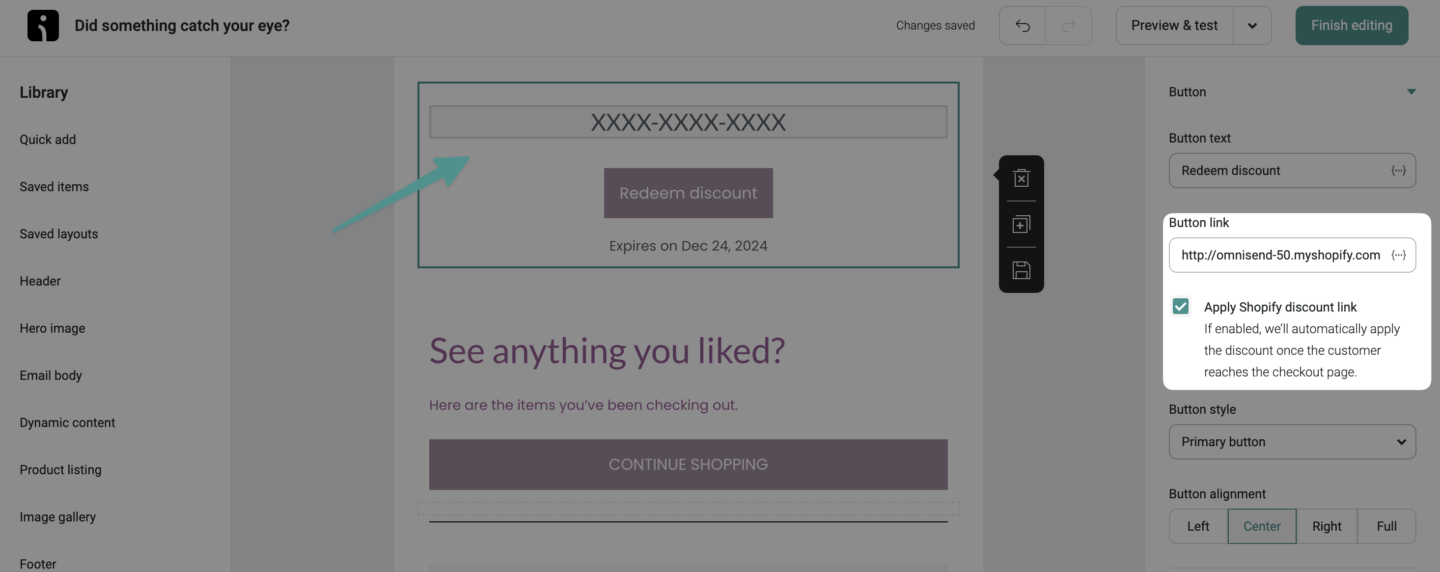Viewport: 1440px width, 572px height.
Task: Collapse the Button section
Action: (1411, 92)
